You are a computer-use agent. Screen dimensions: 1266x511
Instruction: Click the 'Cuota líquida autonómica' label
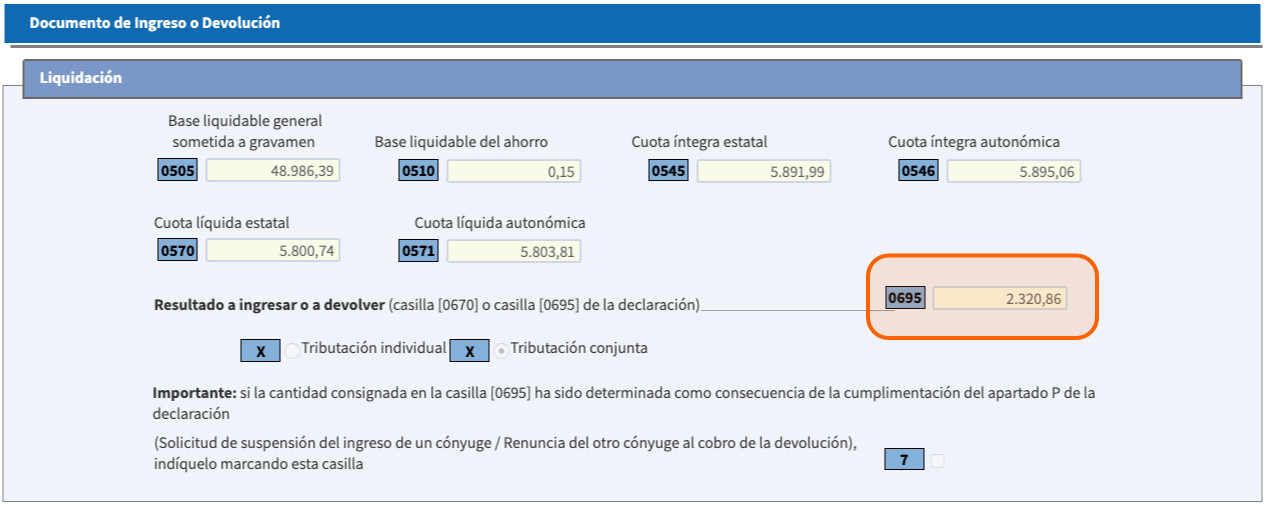coord(500,222)
